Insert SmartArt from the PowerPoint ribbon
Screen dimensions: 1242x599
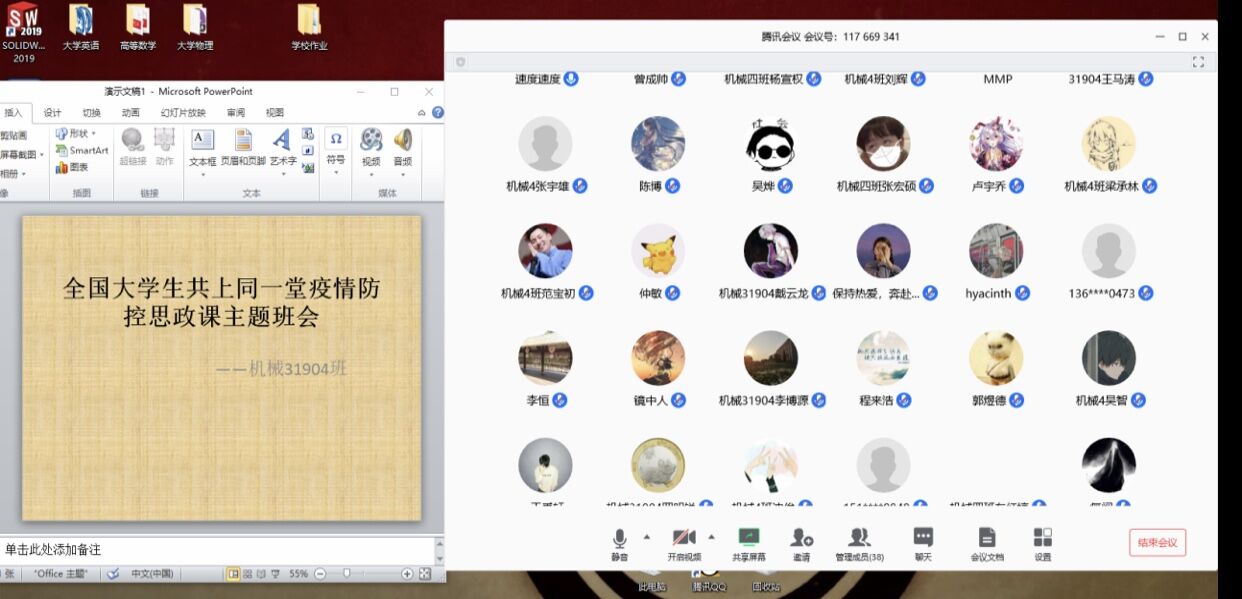[x=82, y=150]
